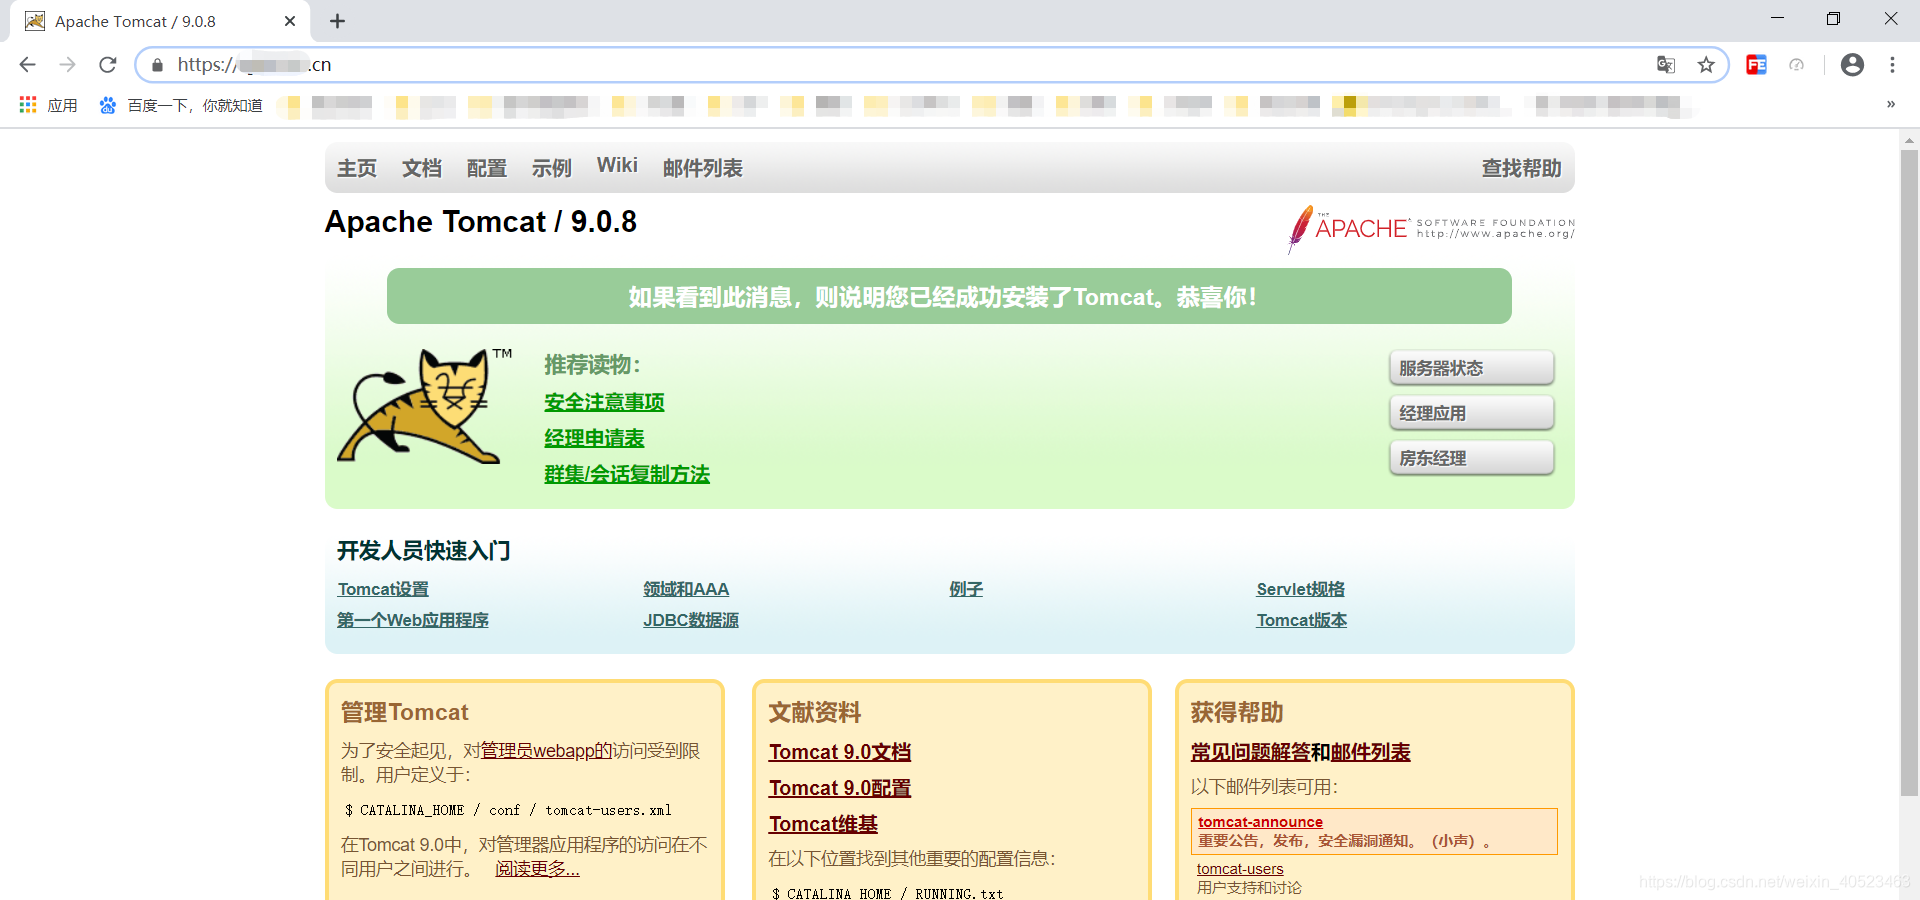This screenshot has width=1920, height=900.
Task: Click the grey extension icon beside FE
Action: [1797, 65]
